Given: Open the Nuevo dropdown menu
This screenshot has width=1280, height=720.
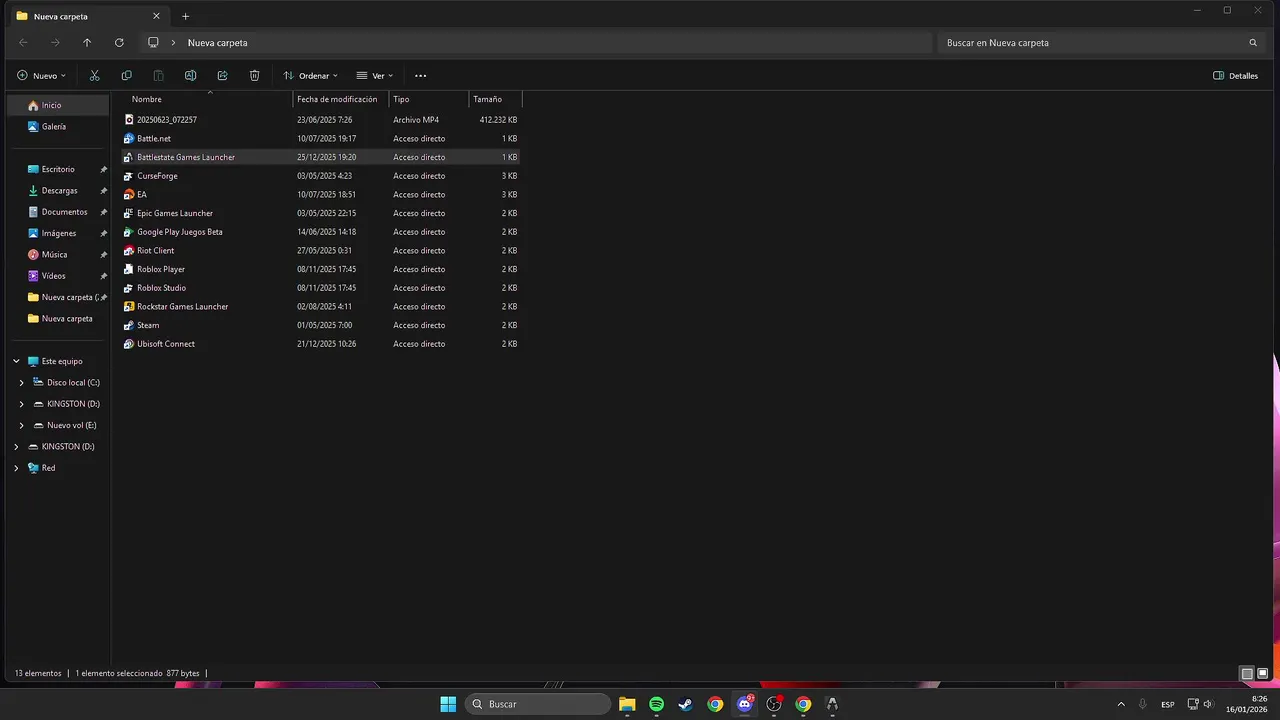Looking at the screenshot, I should click(x=41, y=75).
